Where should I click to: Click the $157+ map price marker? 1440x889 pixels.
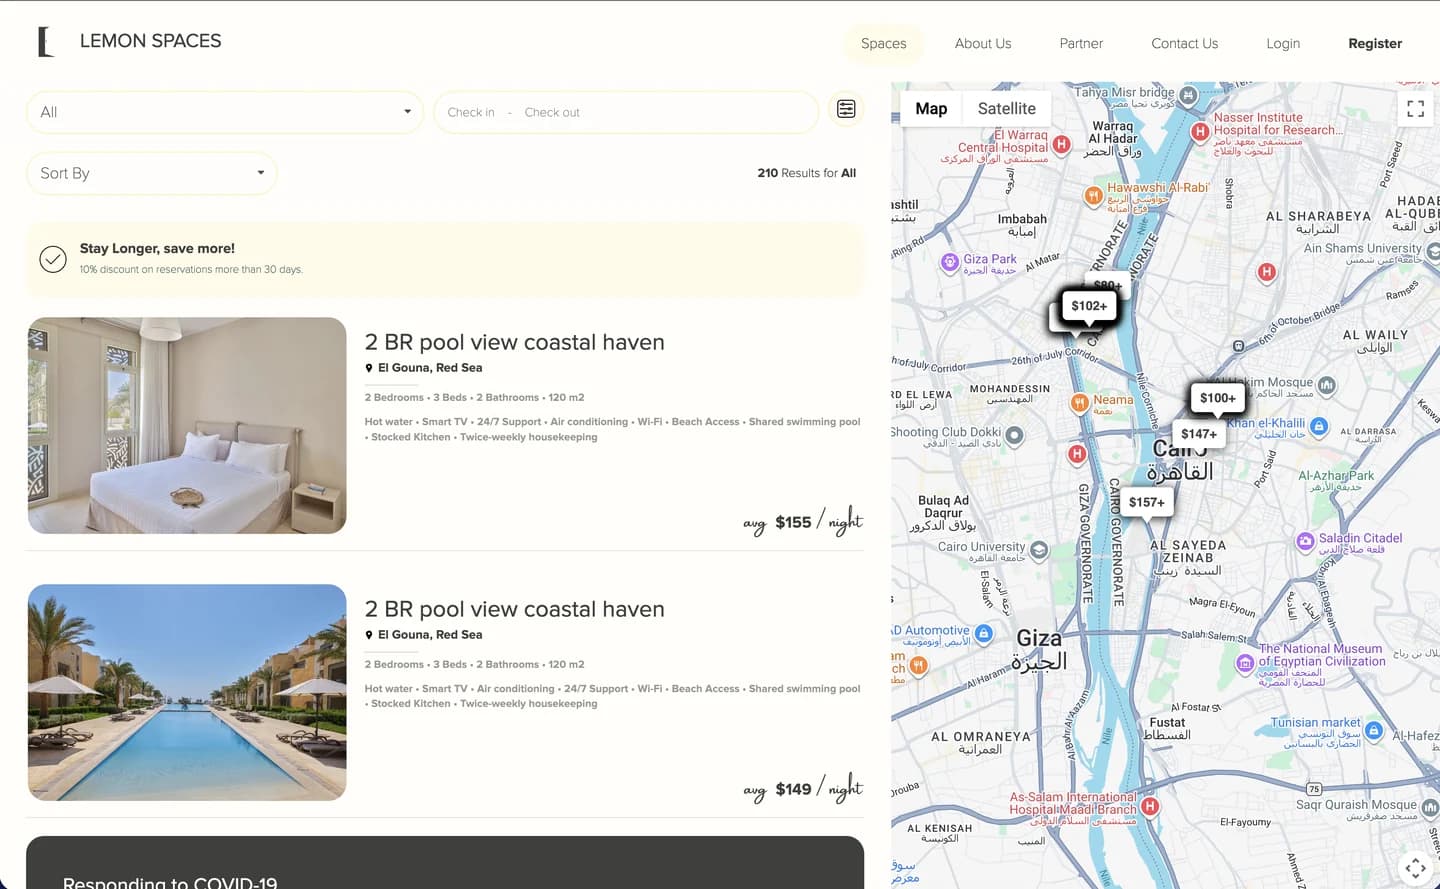point(1146,502)
